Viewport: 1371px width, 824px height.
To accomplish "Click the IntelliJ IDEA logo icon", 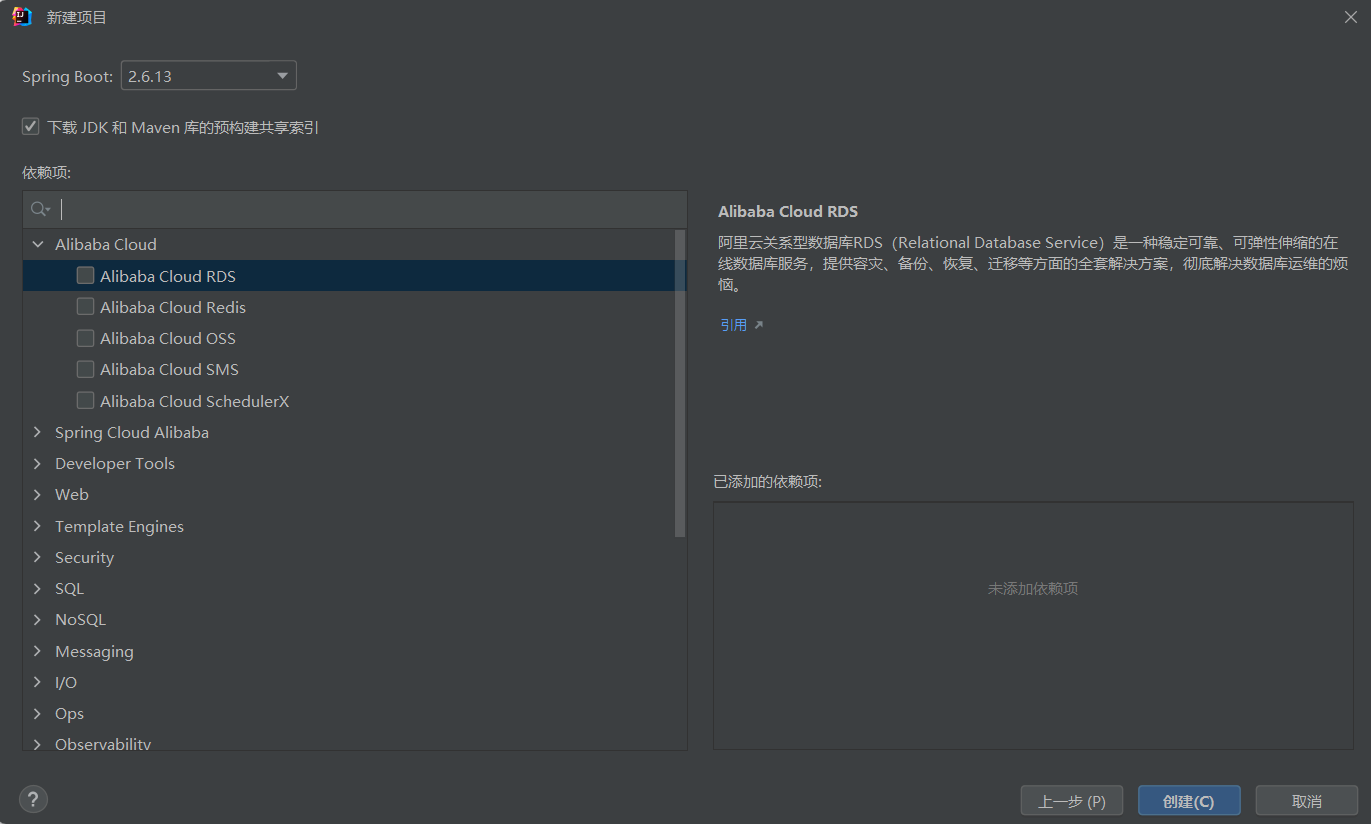I will 22,17.
